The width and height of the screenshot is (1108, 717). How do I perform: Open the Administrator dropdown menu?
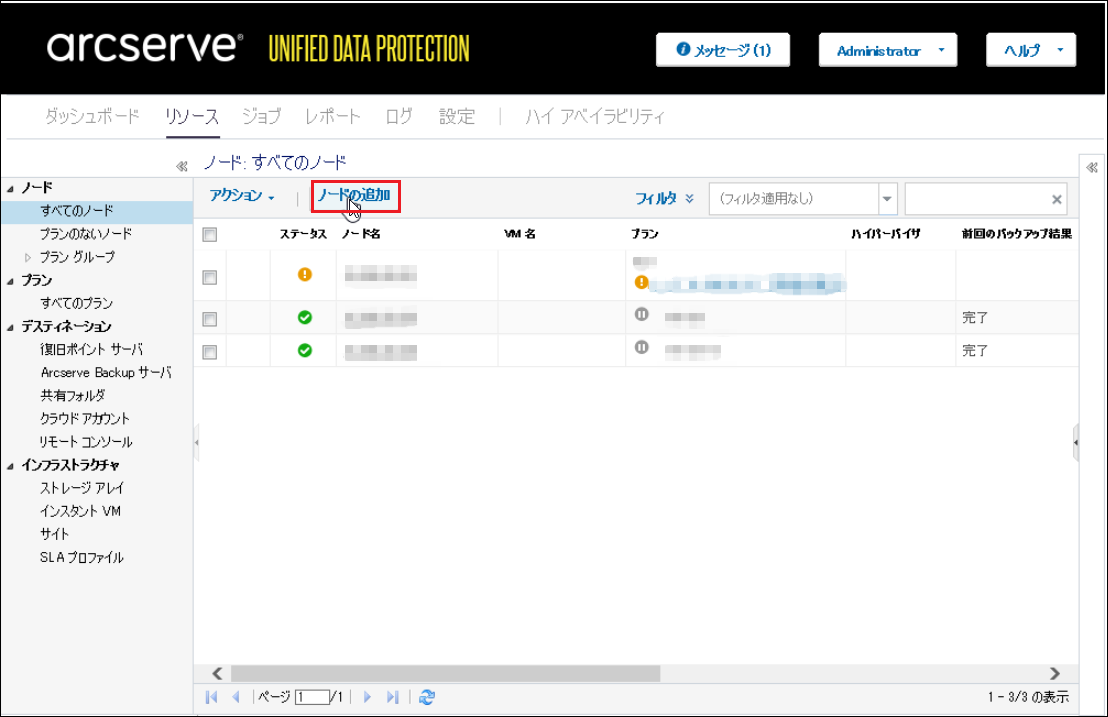click(x=887, y=50)
